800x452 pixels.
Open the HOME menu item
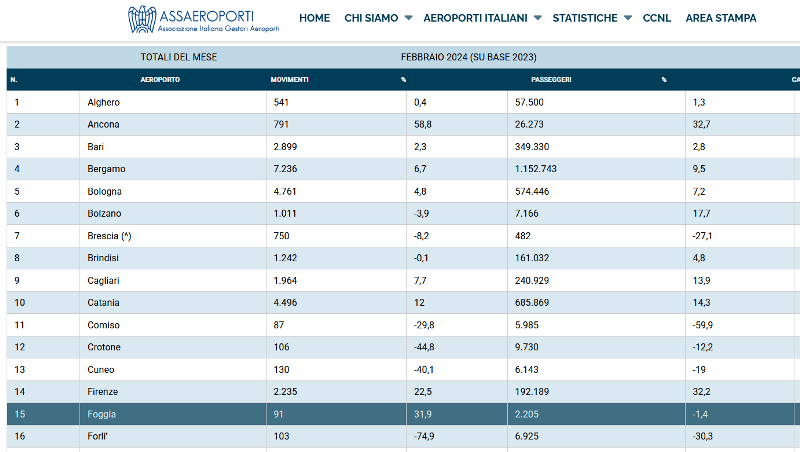pos(314,18)
